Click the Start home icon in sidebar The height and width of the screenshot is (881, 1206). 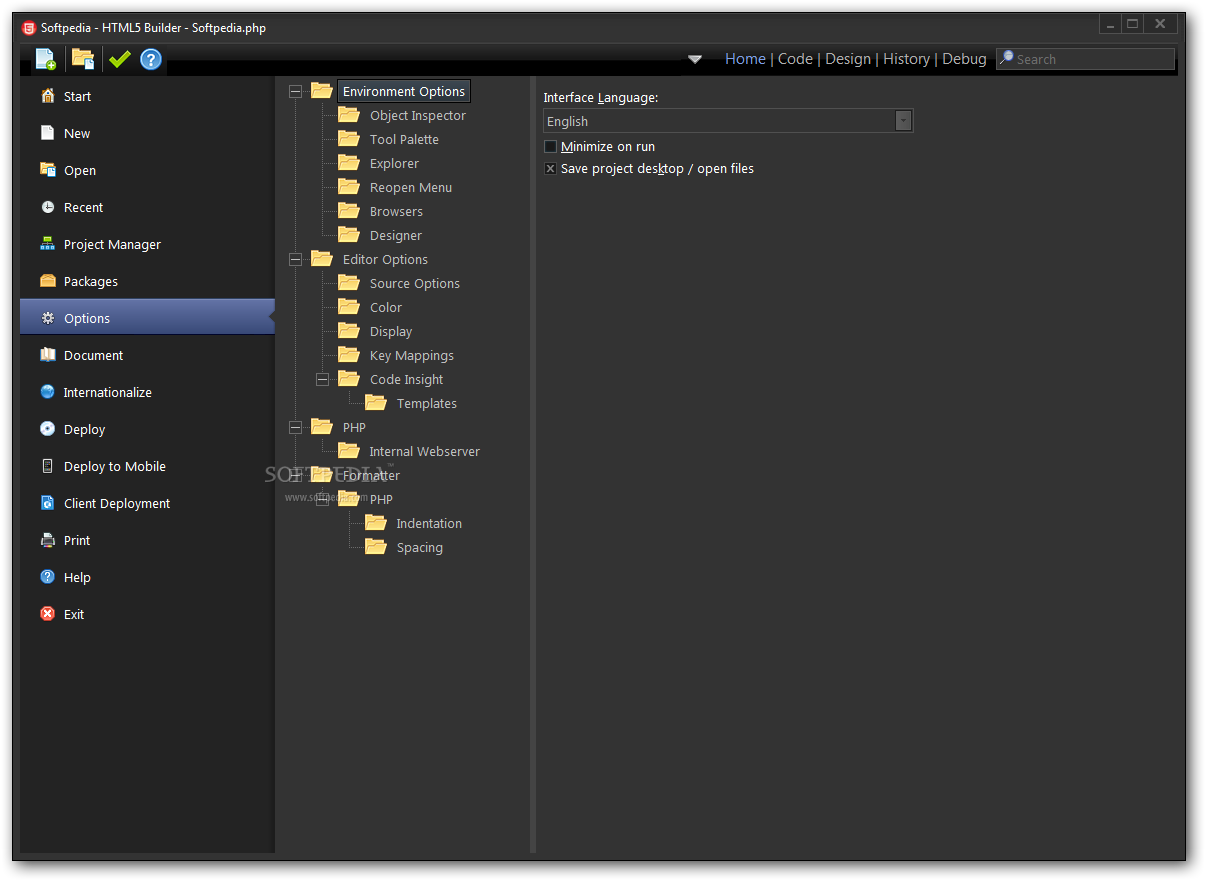coord(48,96)
